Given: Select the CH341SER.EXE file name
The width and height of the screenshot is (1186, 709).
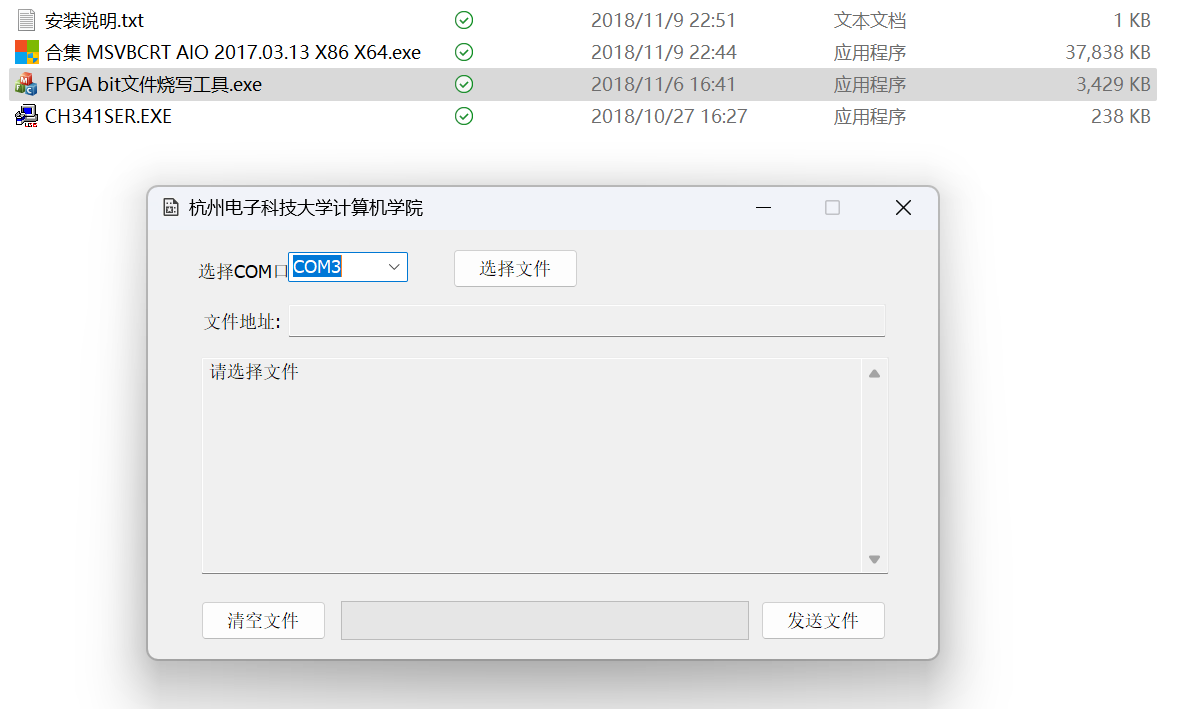Looking at the screenshot, I should point(108,117).
